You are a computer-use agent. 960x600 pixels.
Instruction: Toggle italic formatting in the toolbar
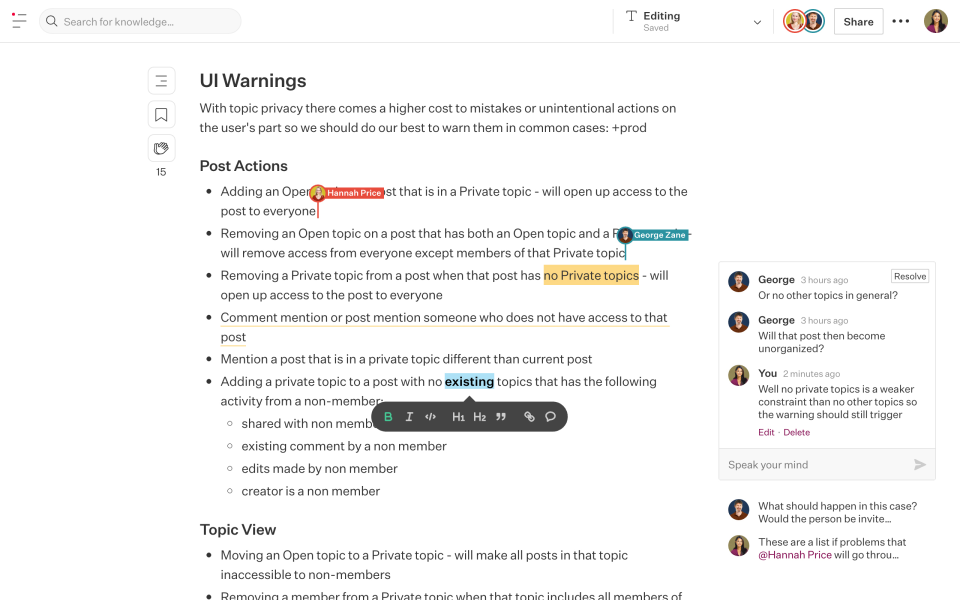coord(409,416)
